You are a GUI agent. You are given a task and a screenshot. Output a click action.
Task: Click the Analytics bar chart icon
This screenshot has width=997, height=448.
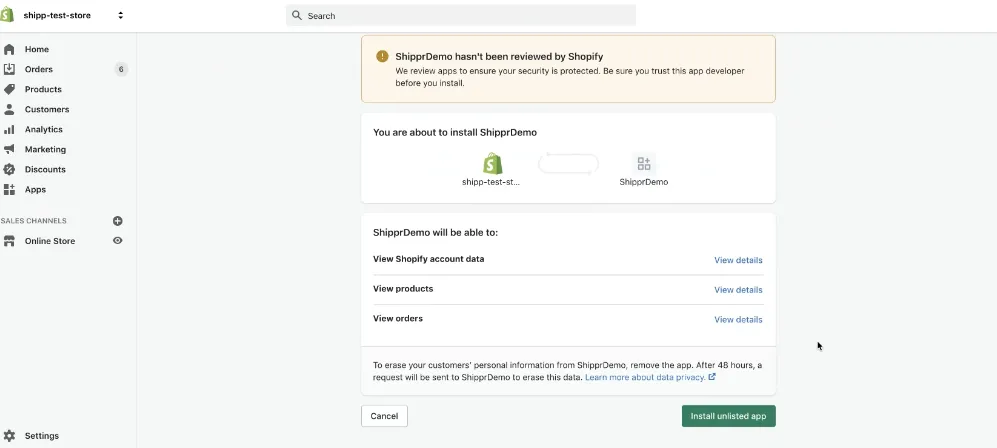[9, 129]
